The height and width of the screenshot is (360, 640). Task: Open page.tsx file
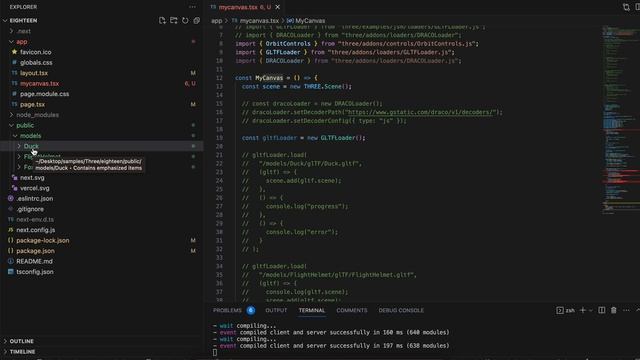tap(32, 104)
